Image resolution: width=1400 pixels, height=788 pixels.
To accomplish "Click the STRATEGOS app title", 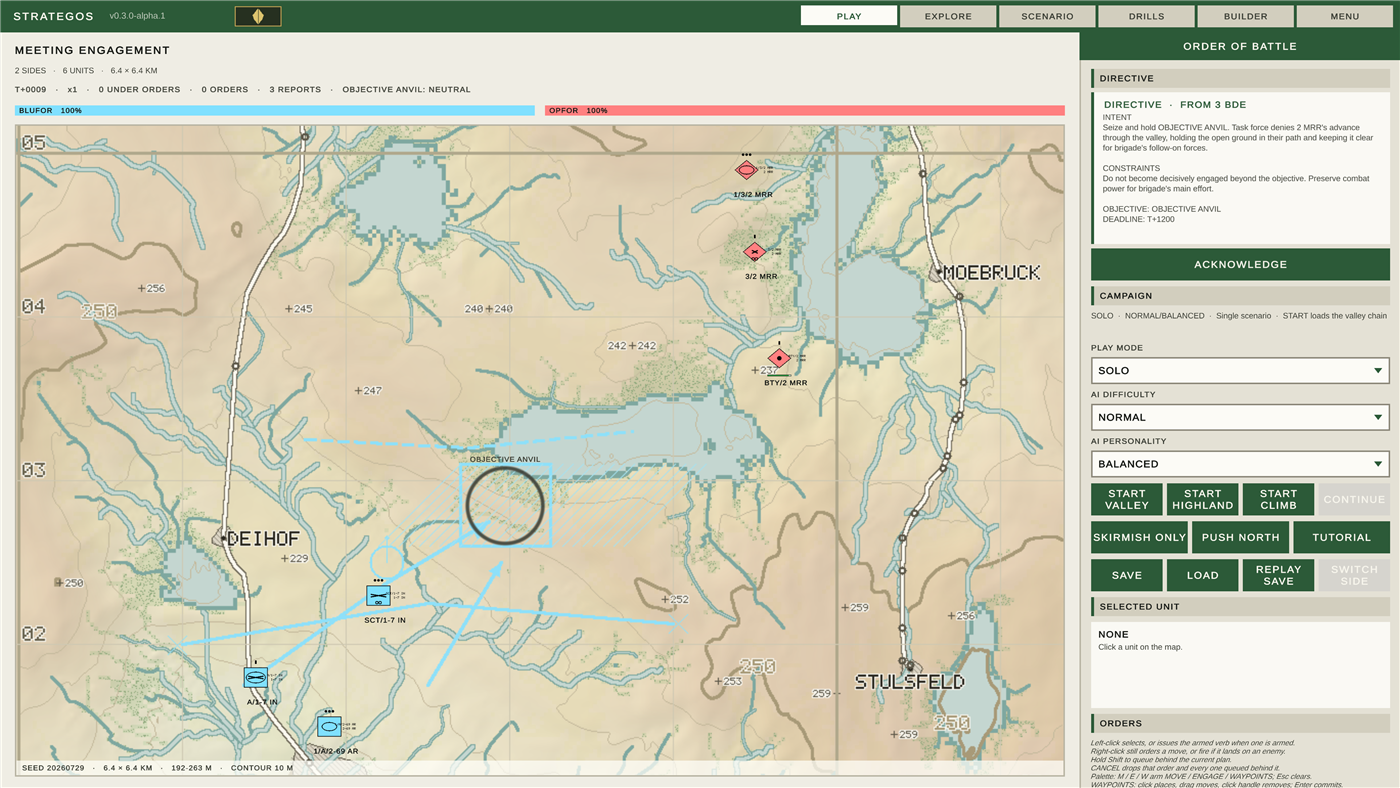I will 53,16.
